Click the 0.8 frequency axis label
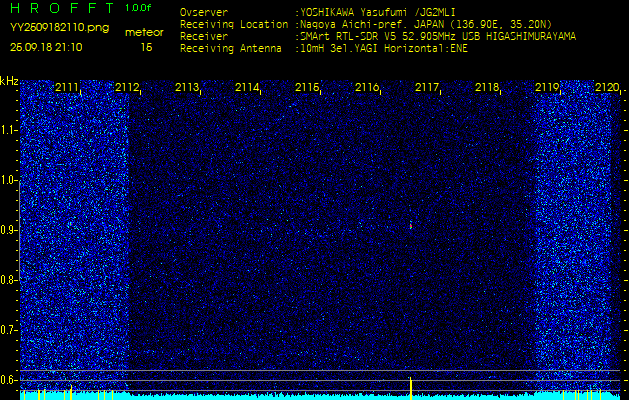The width and height of the screenshot is (629, 400). tap(7, 280)
